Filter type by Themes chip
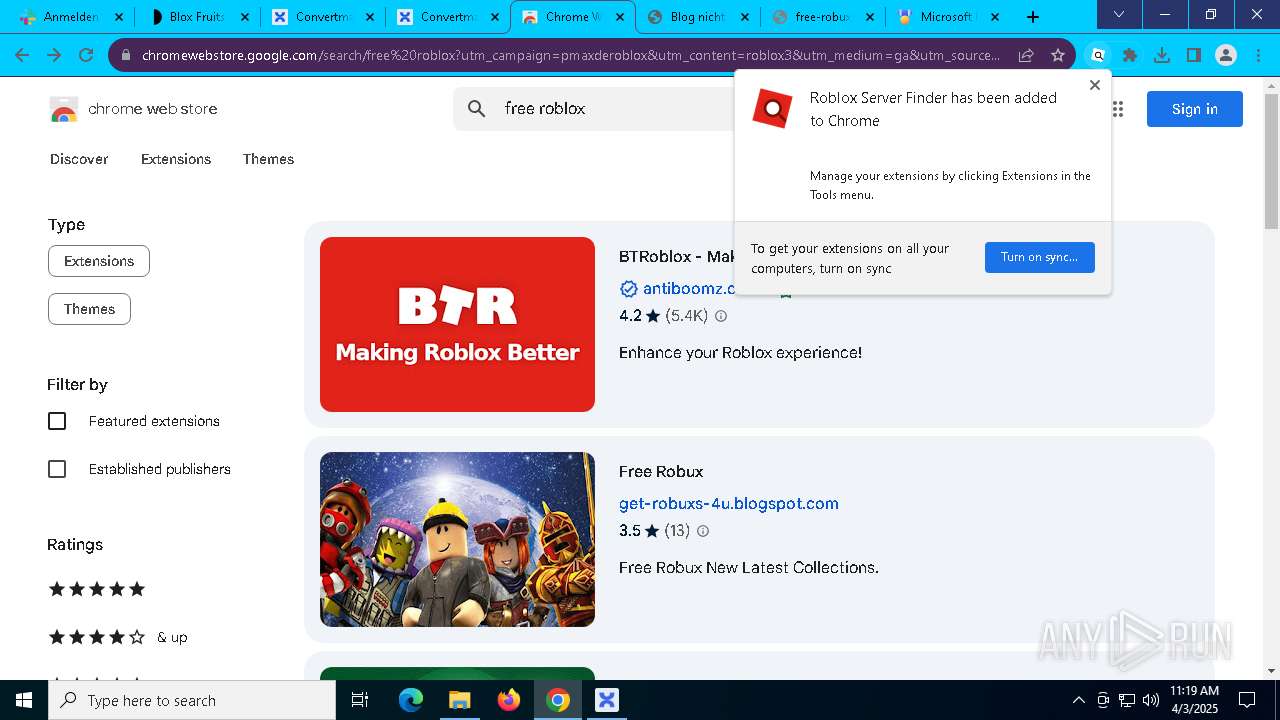1280x720 pixels. point(89,309)
